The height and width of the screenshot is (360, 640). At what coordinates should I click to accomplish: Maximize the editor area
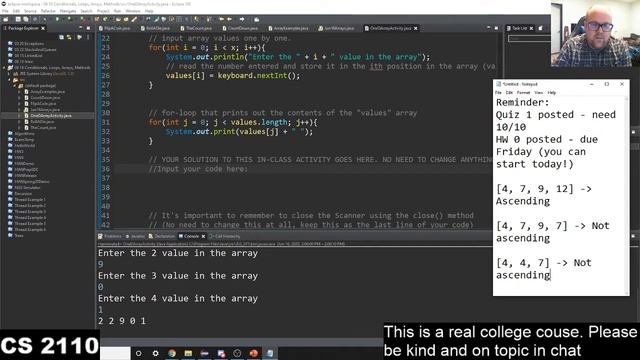(496, 28)
